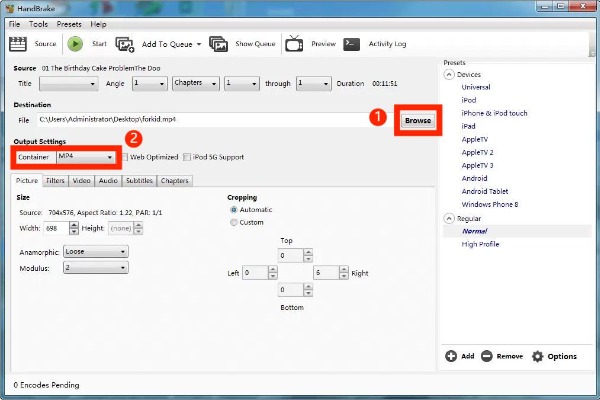Select the AppleTV preset

click(474, 139)
